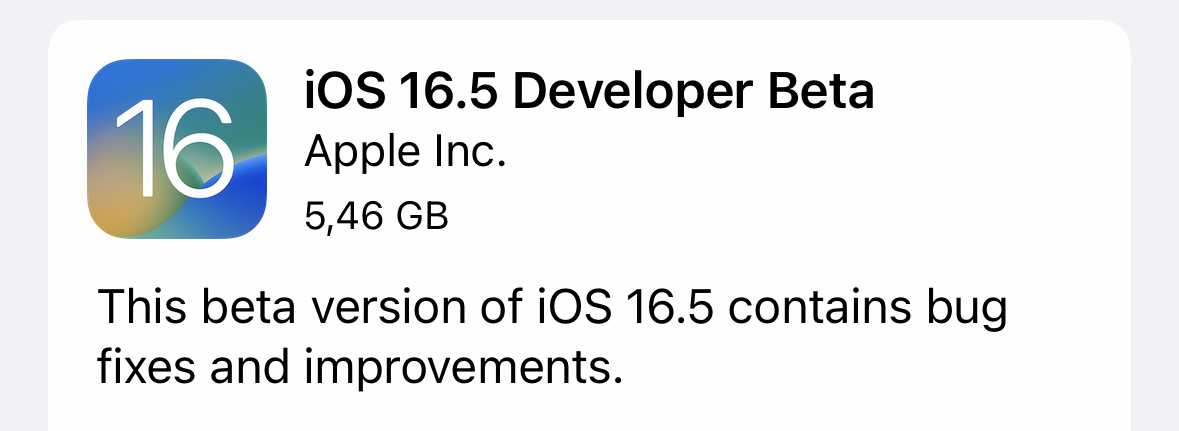Click the word Apple in publisher name

pyautogui.click(x=359, y=153)
